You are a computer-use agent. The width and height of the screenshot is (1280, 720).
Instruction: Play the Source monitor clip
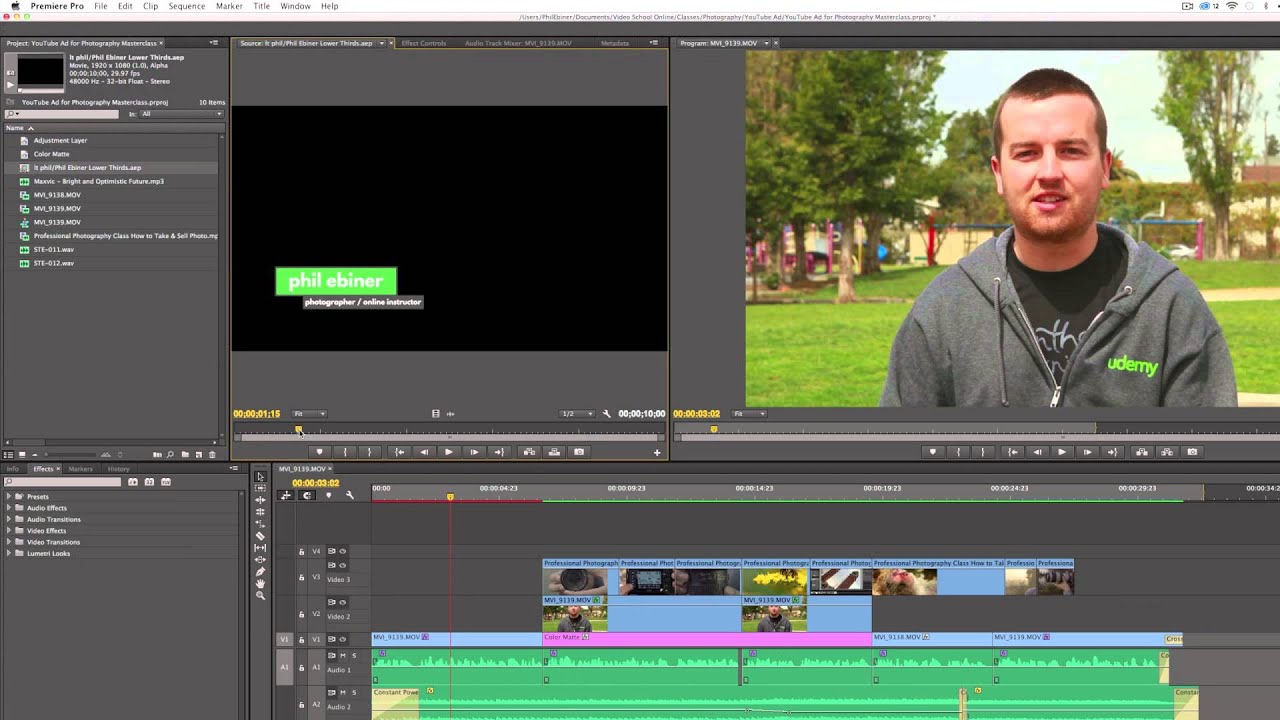(448, 452)
